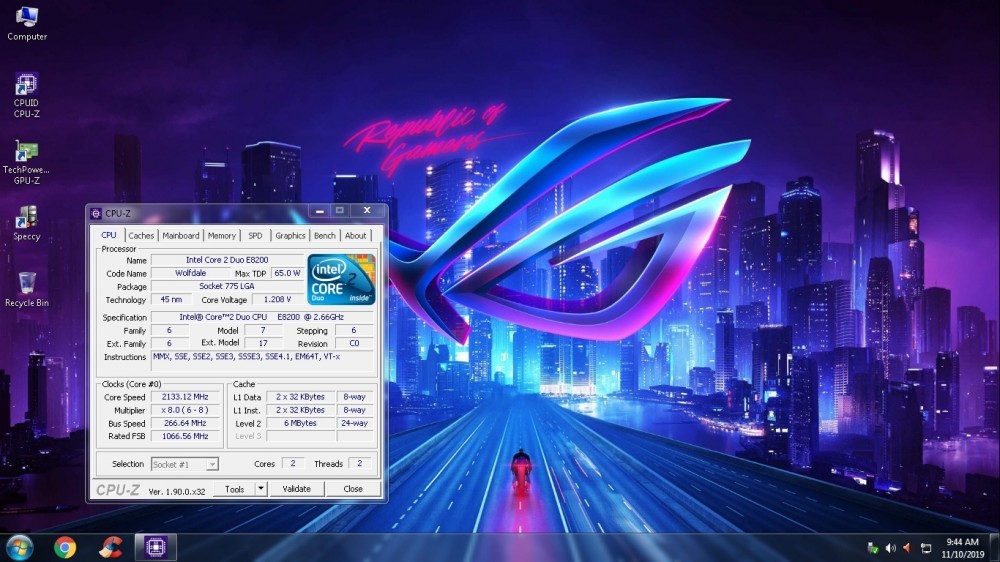Click the Threads count field
1000x562 pixels.
[x=360, y=464]
